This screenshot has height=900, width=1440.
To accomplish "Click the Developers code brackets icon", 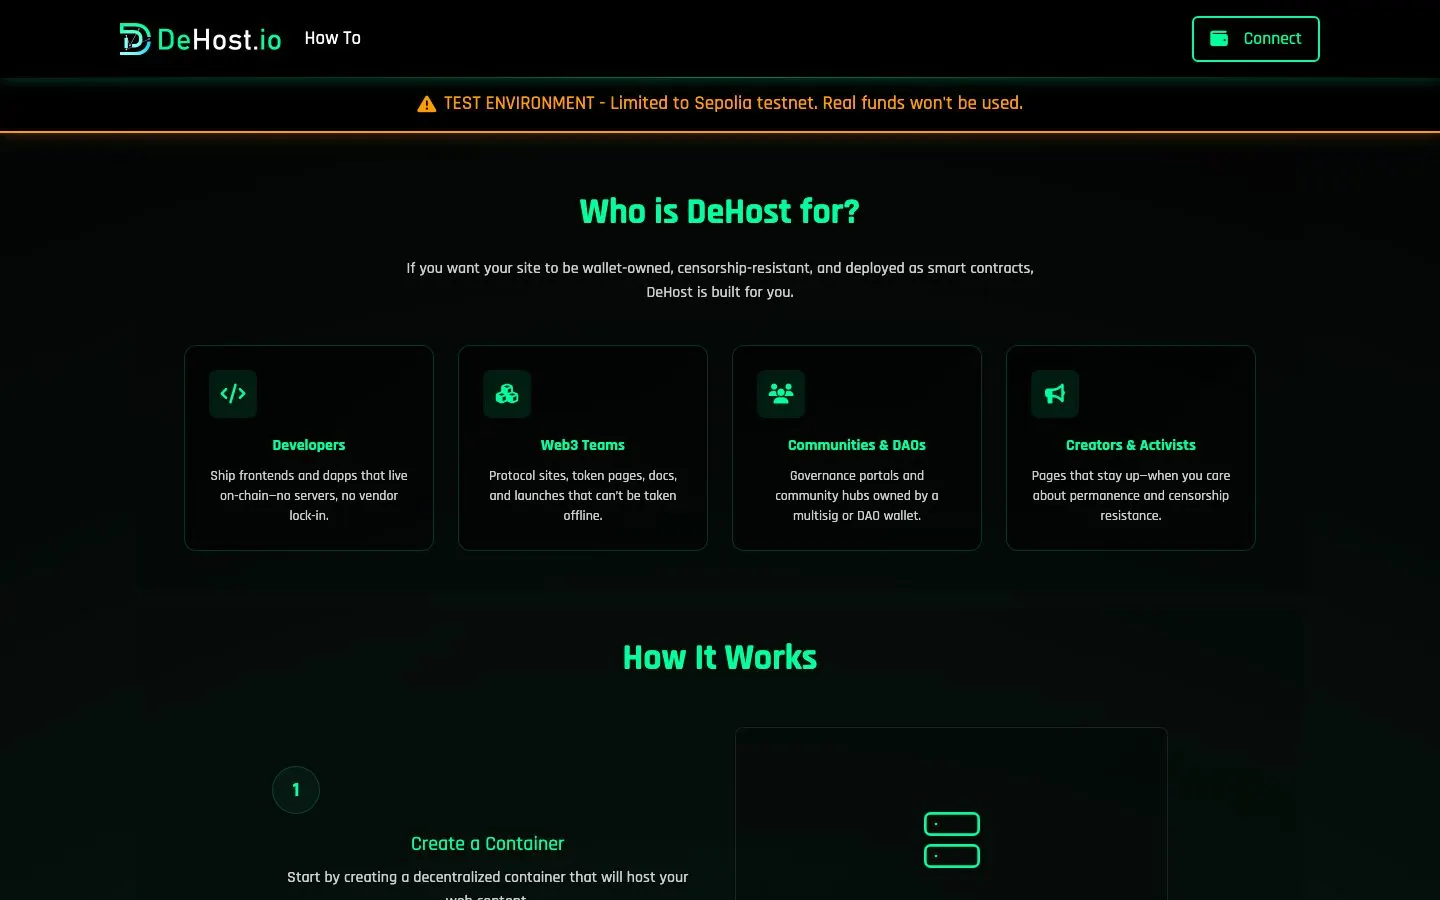I will pyautogui.click(x=233, y=394).
